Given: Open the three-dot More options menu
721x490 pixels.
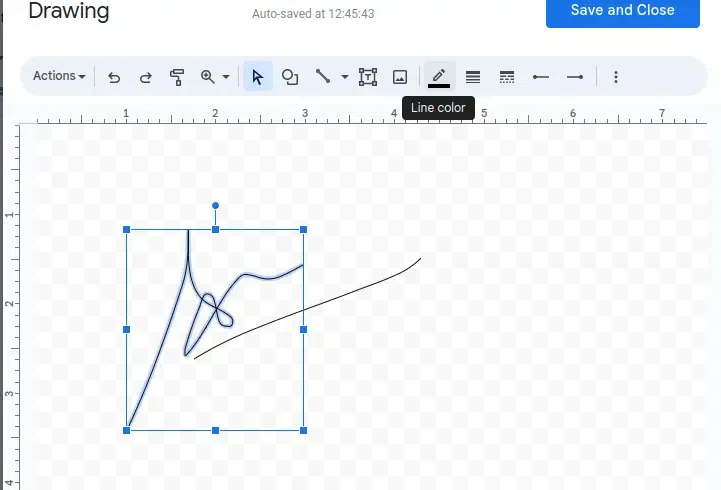Looking at the screenshot, I should point(616,77).
